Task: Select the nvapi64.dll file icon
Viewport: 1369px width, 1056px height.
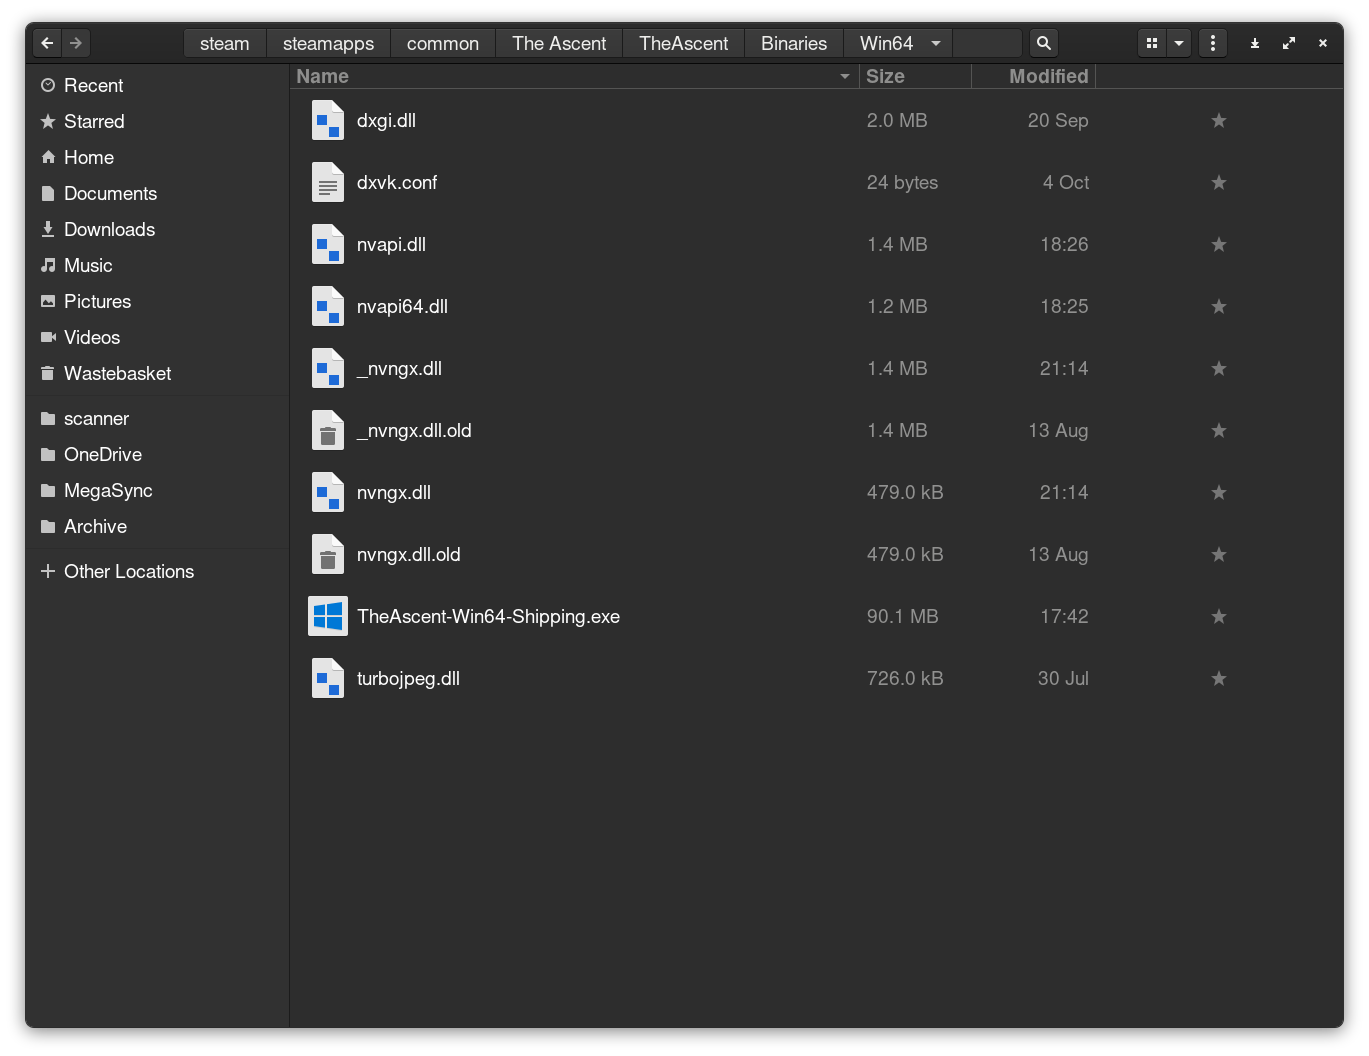Action: click(328, 306)
